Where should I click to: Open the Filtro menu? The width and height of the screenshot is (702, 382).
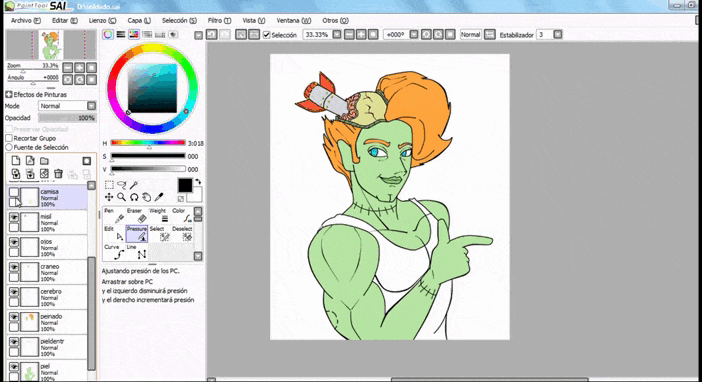[219, 21]
